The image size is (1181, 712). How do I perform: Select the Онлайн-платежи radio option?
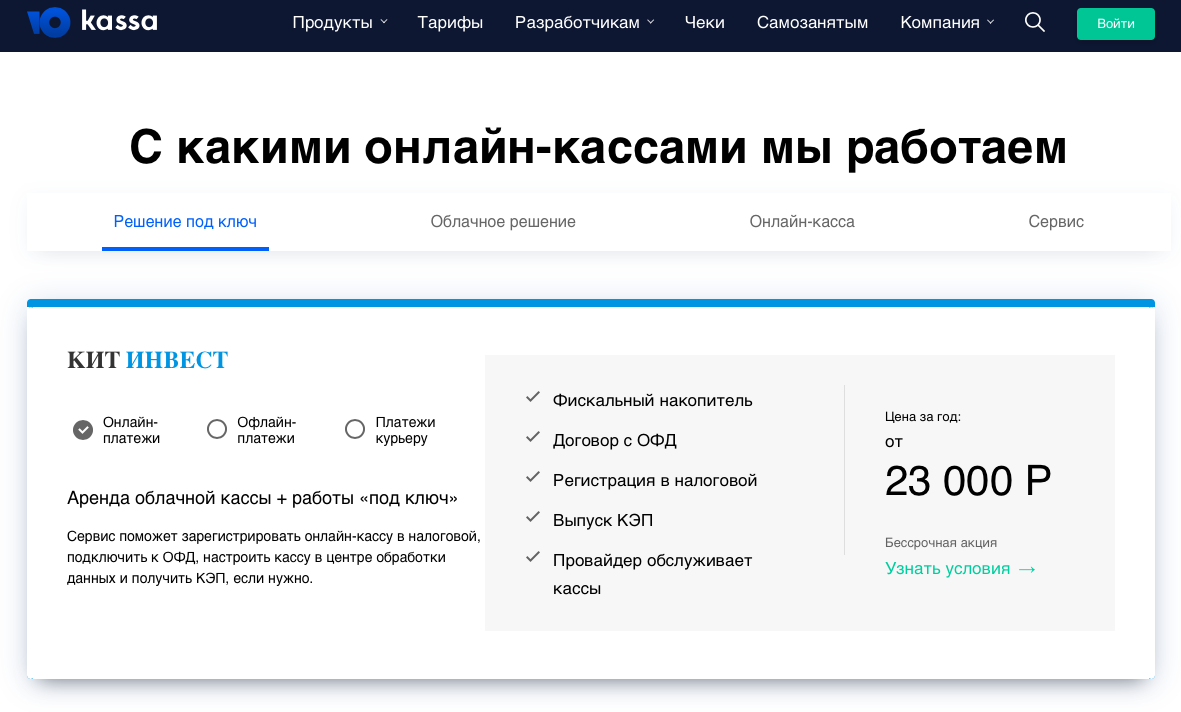[x=83, y=430]
